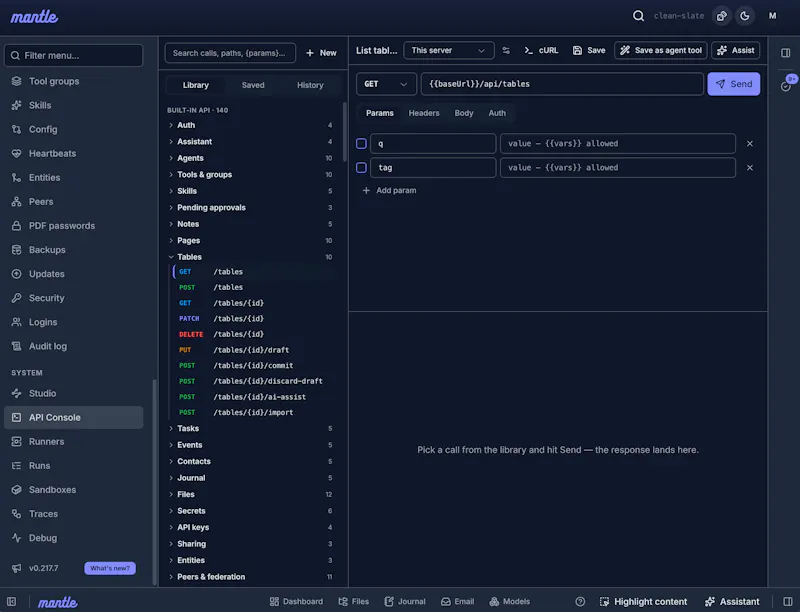Open Runners in sidebar
The width and height of the screenshot is (800, 612).
pyautogui.click(x=73, y=441)
